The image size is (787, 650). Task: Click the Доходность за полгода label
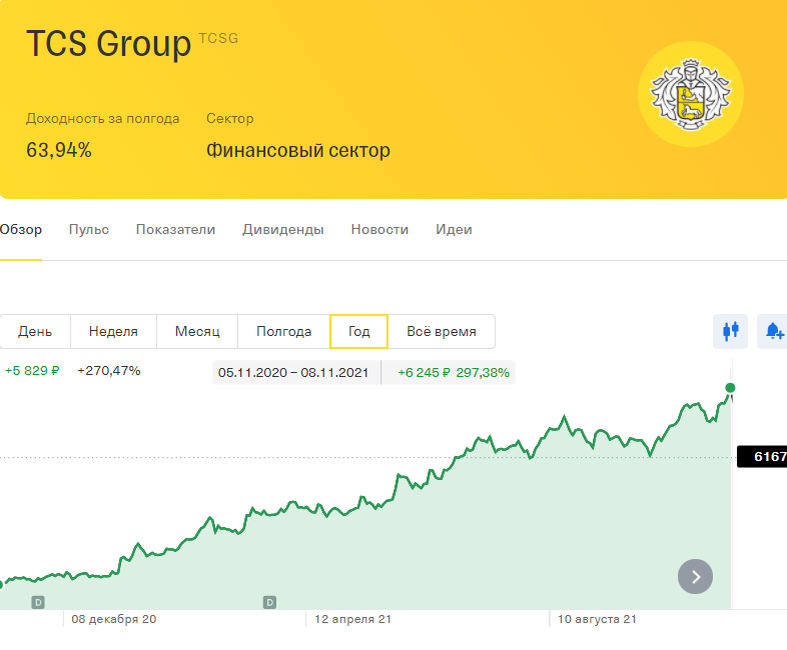103,119
